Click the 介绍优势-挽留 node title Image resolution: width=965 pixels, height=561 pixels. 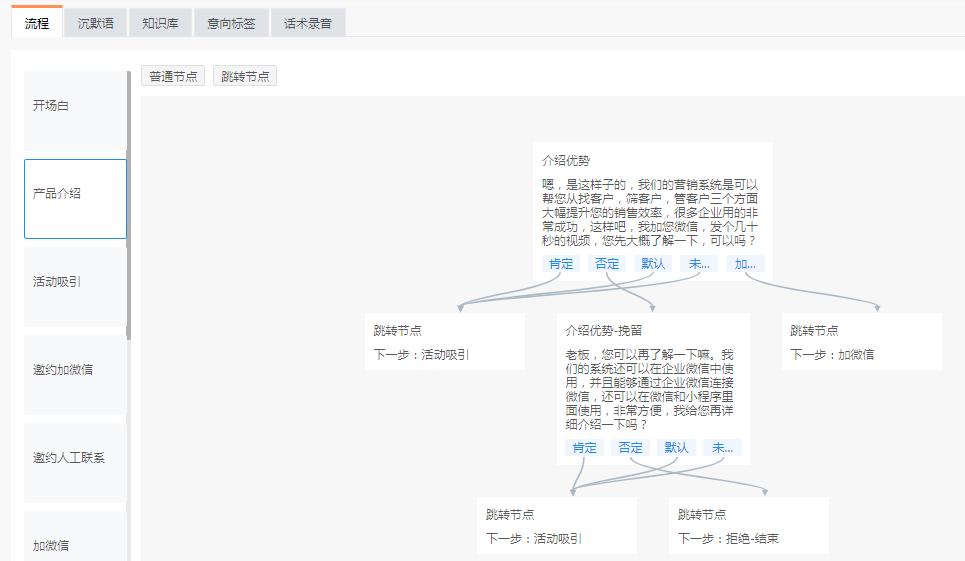pos(603,330)
